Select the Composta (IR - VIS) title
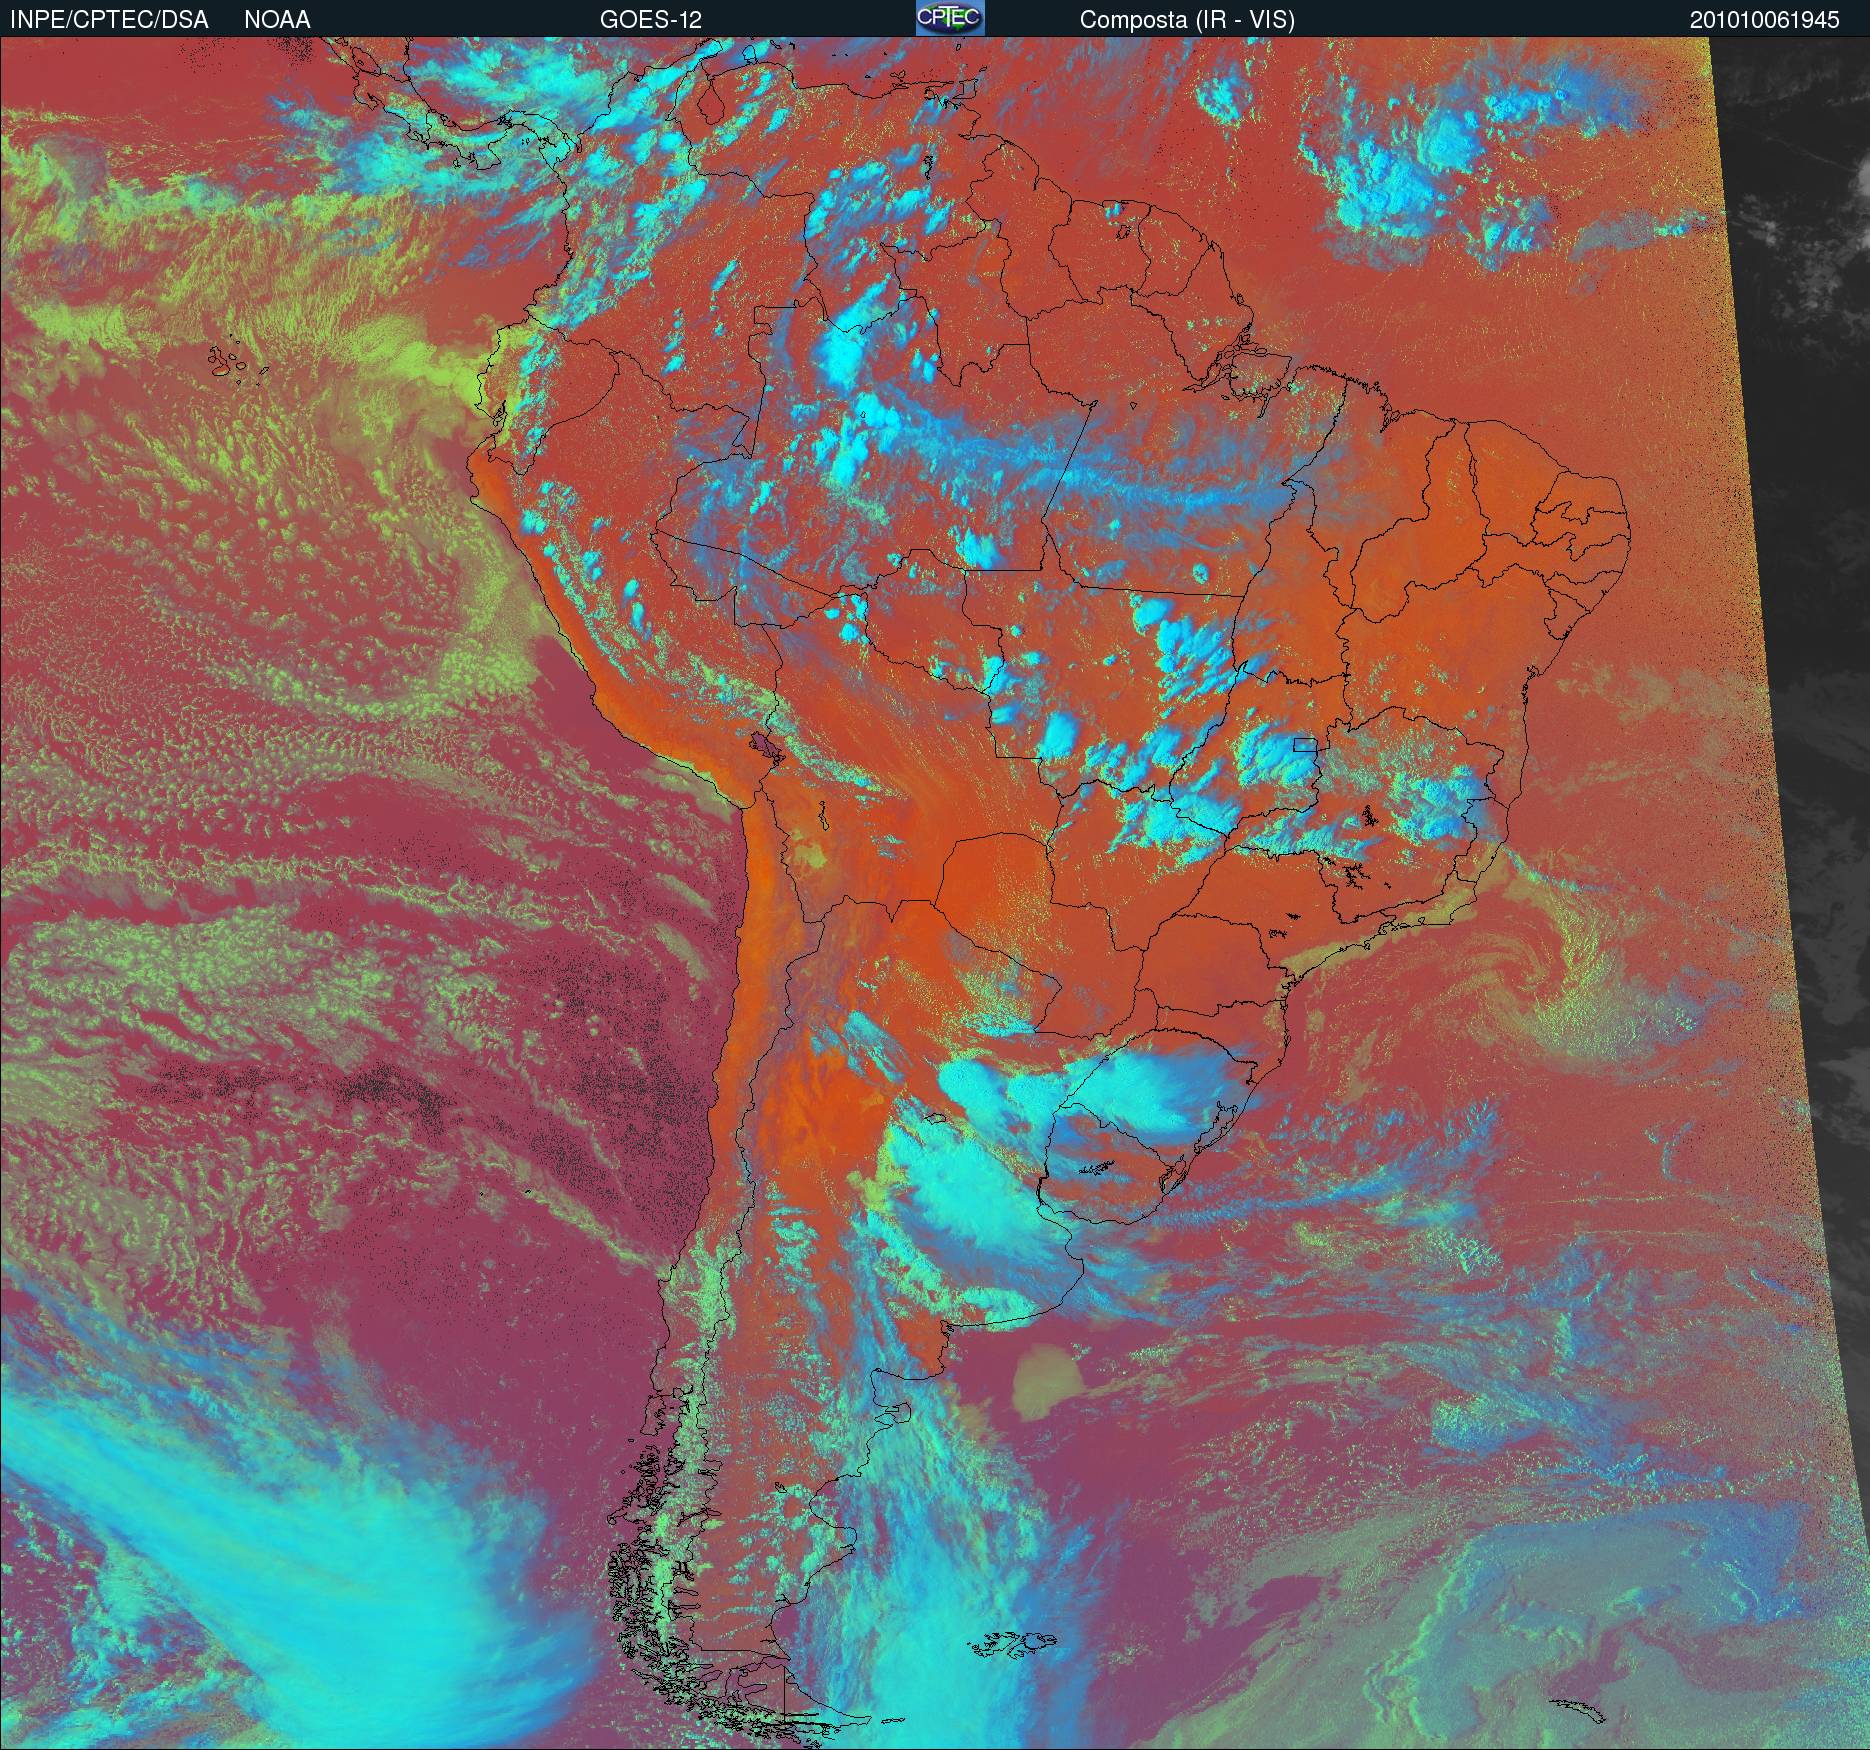Image resolution: width=1870 pixels, height=1750 pixels. pos(1187,19)
